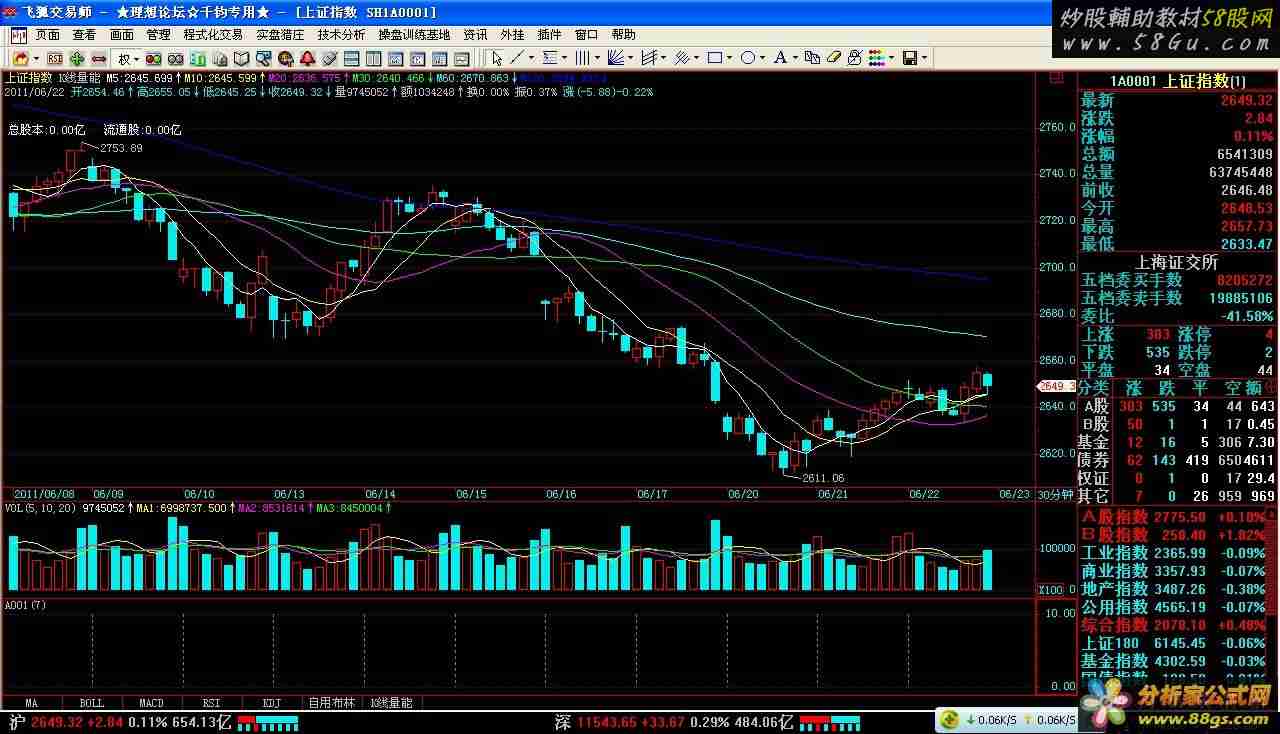The image size is (1280, 734).
Task: Open the 技术分析 menu
Action: 342,34
